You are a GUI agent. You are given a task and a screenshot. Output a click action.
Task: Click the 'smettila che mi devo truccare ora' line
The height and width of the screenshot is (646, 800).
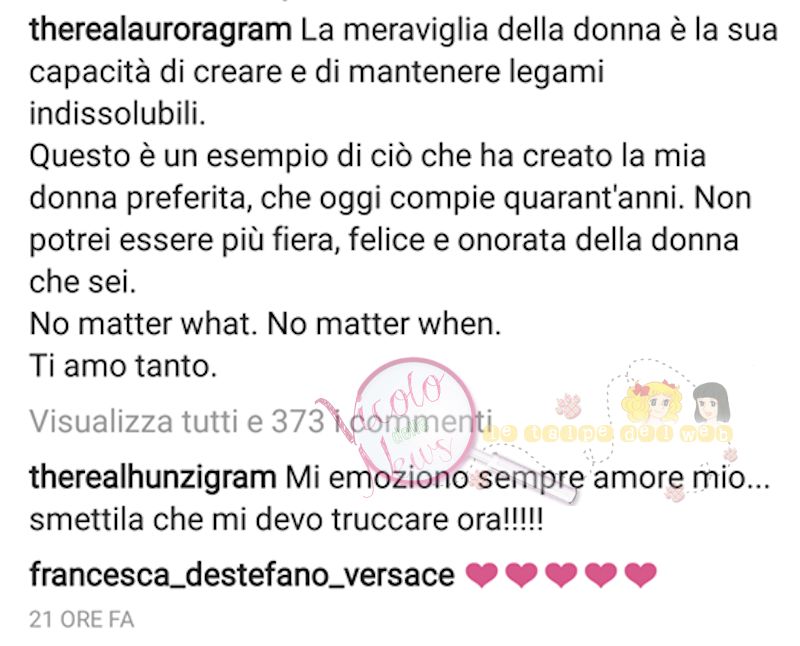coord(286,520)
